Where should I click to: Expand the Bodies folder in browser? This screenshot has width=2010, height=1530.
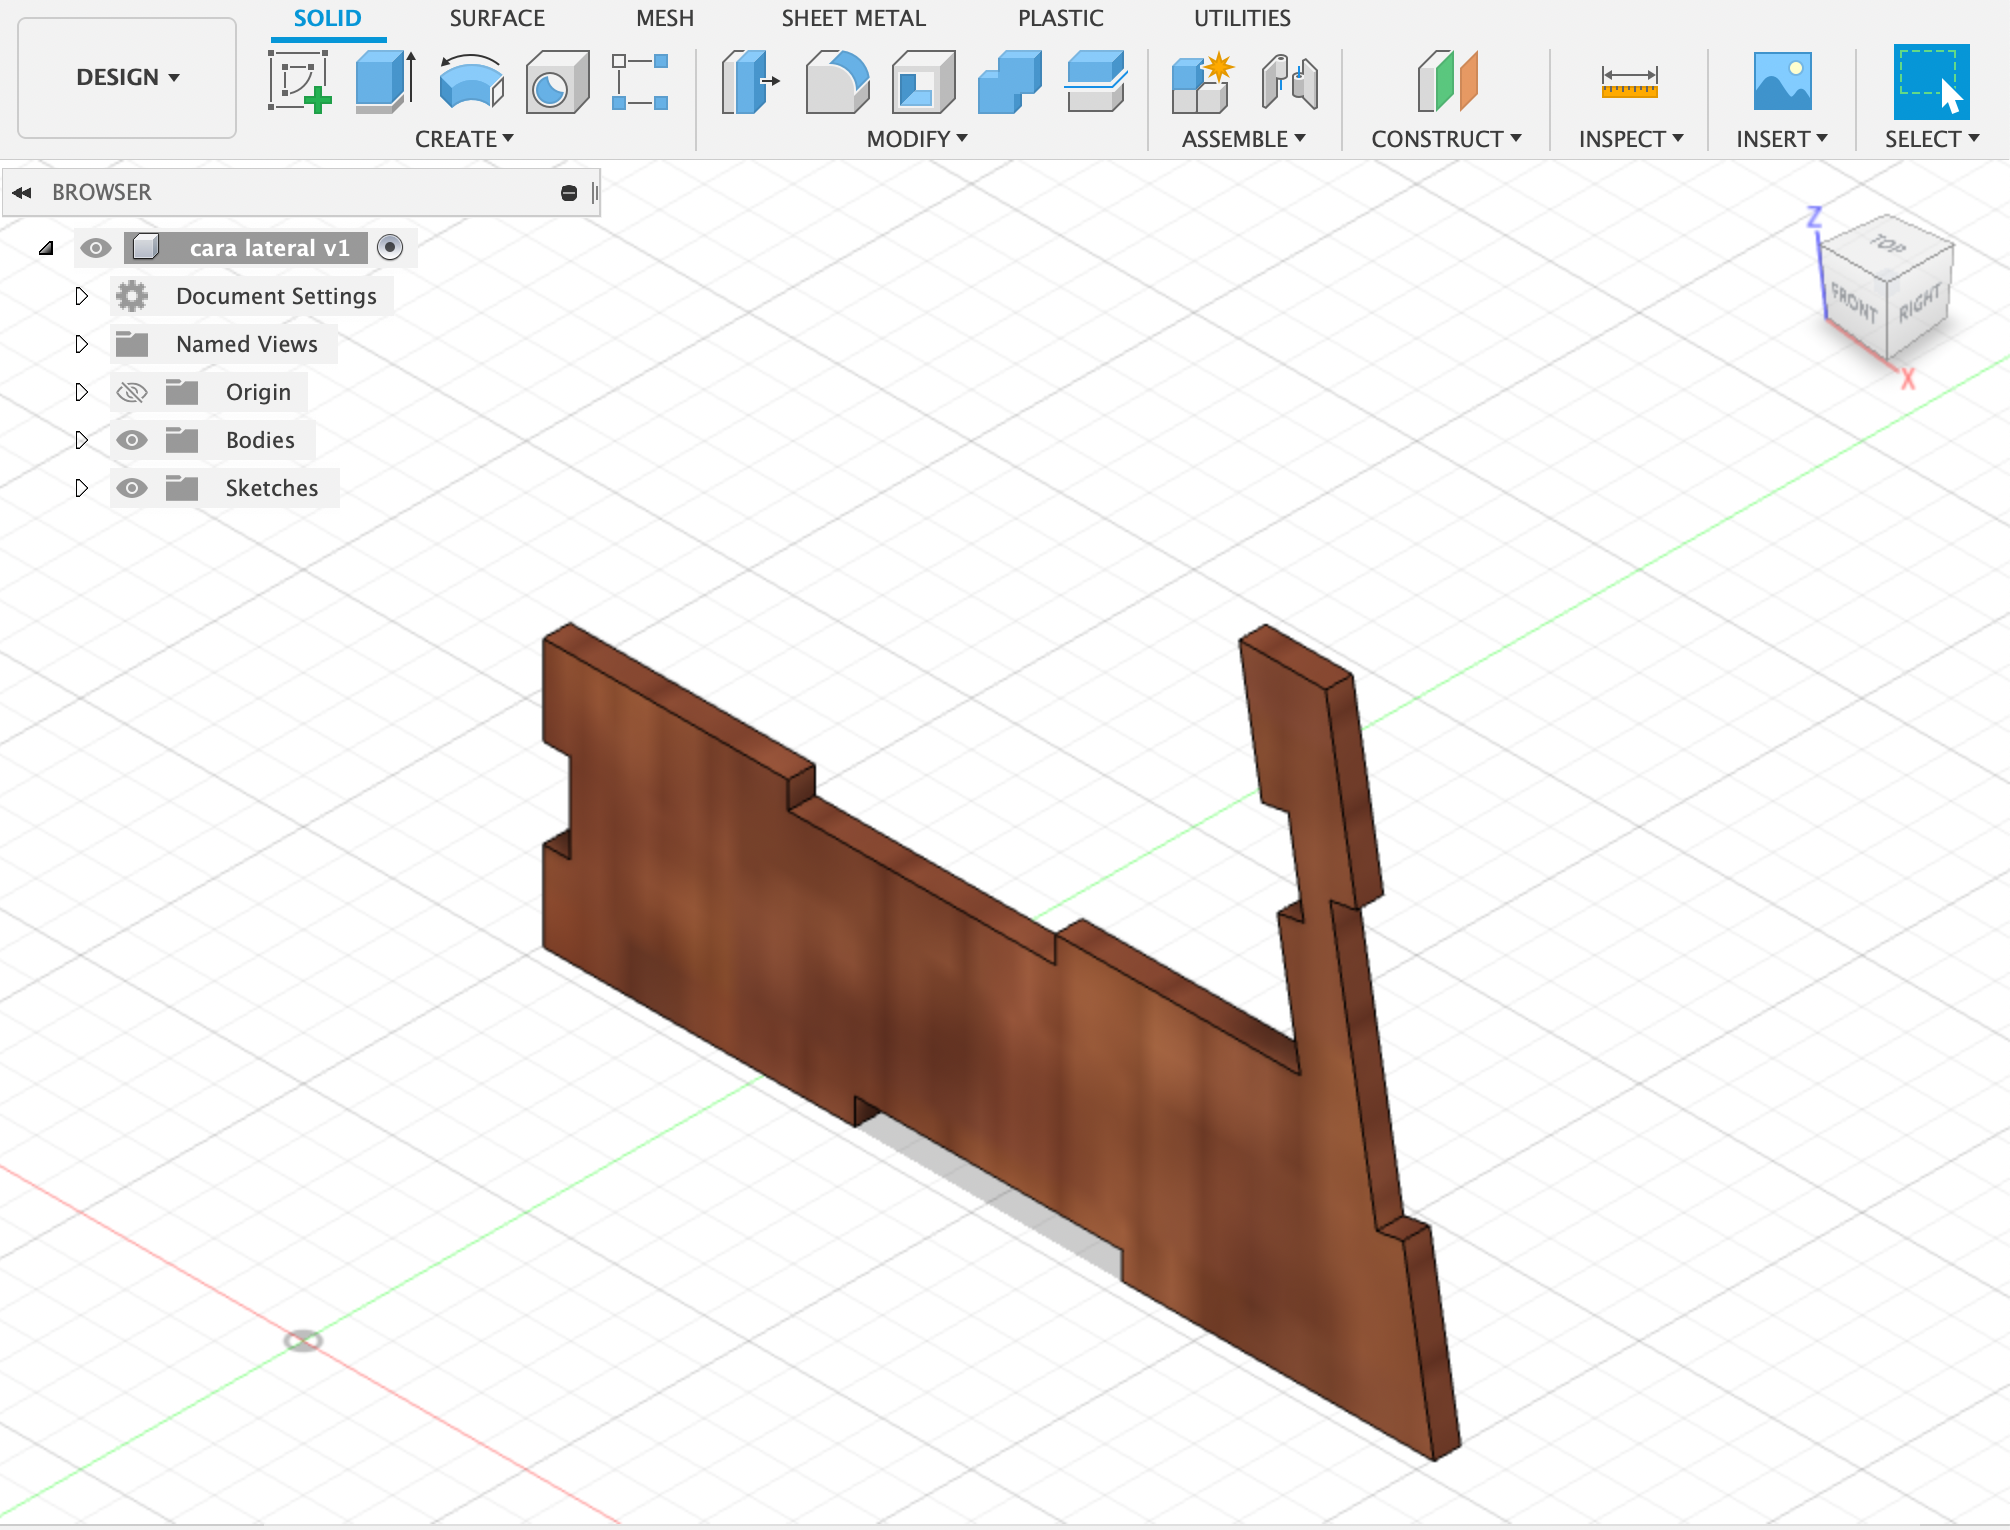click(x=80, y=437)
